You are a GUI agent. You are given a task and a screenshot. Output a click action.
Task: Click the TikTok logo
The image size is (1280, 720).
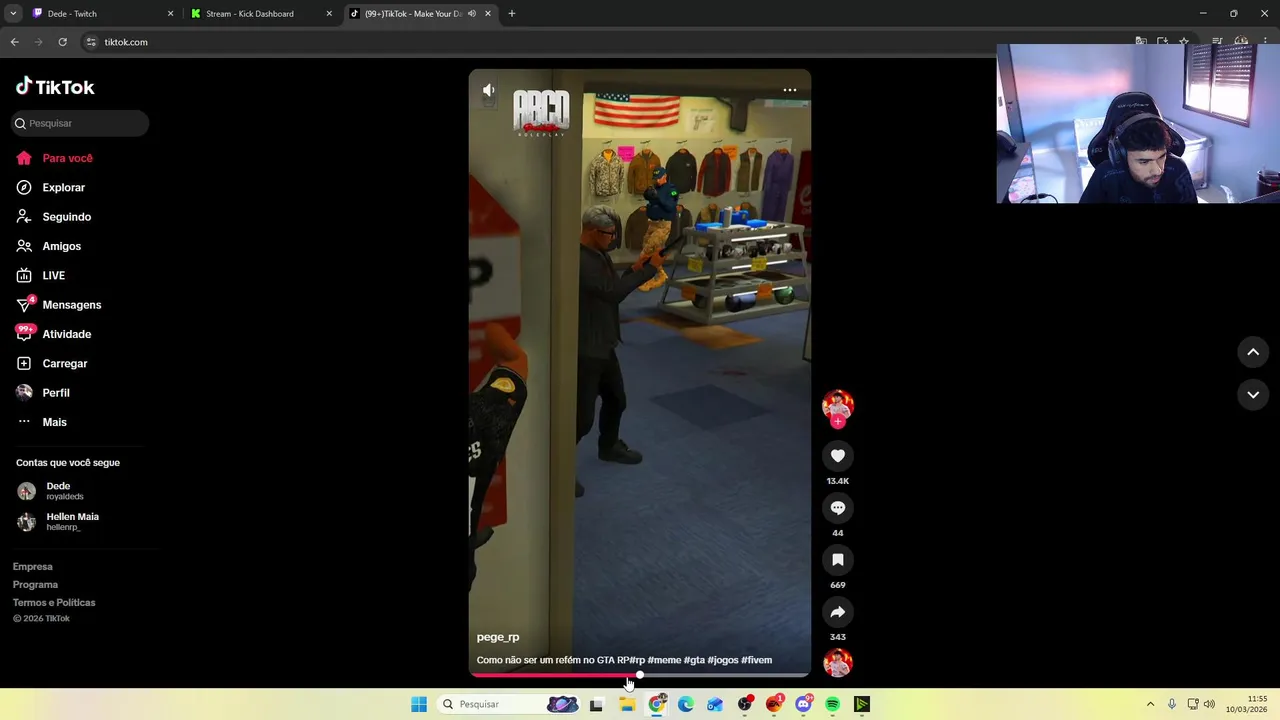pos(55,87)
